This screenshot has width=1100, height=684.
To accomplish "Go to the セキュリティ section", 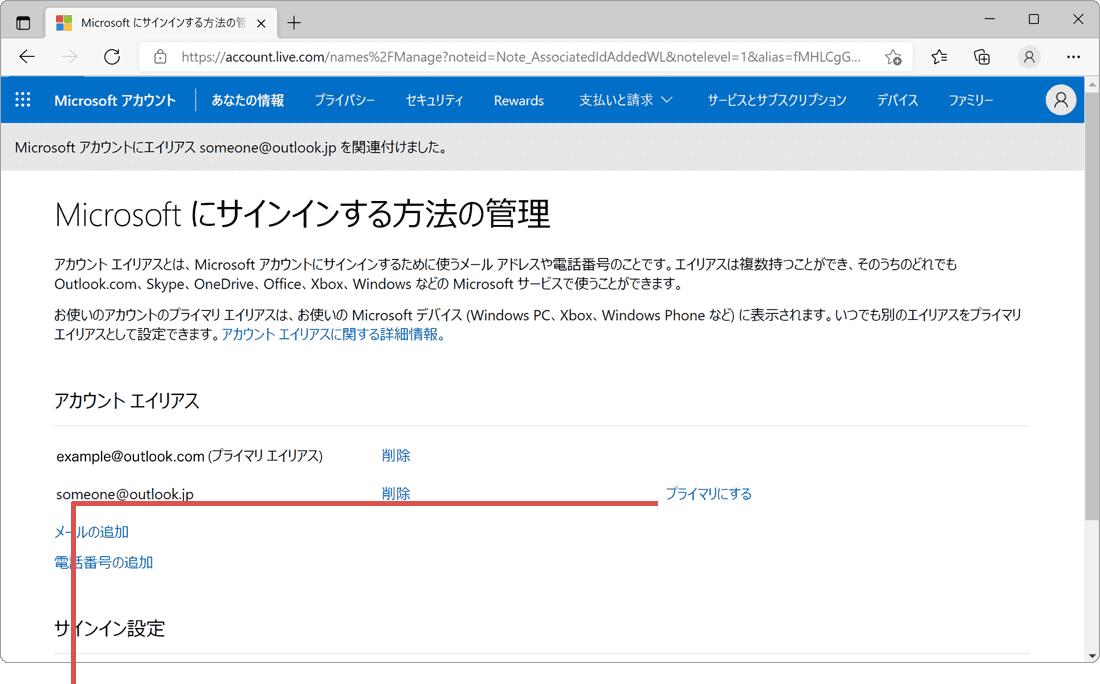I will point(434,100).
